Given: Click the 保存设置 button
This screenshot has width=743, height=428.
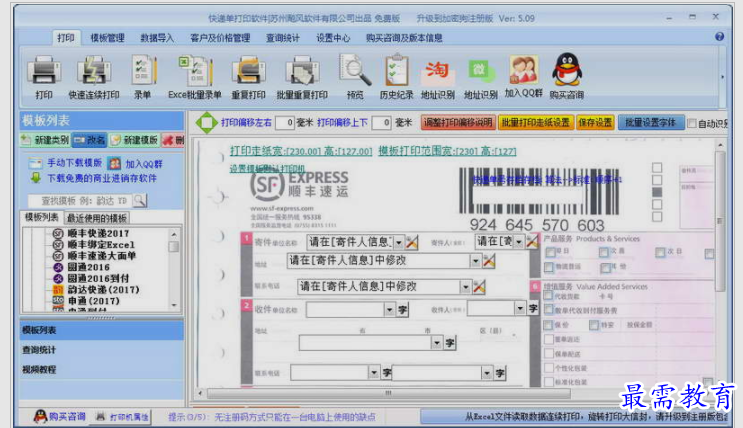Looking at the screenshot, I should (595, 123).
